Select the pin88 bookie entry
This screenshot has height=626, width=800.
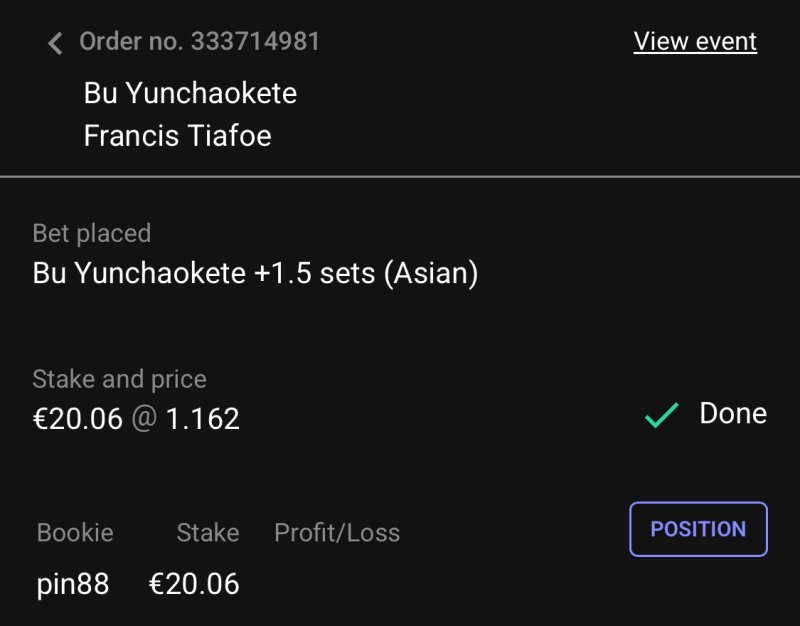coord(73,584)
